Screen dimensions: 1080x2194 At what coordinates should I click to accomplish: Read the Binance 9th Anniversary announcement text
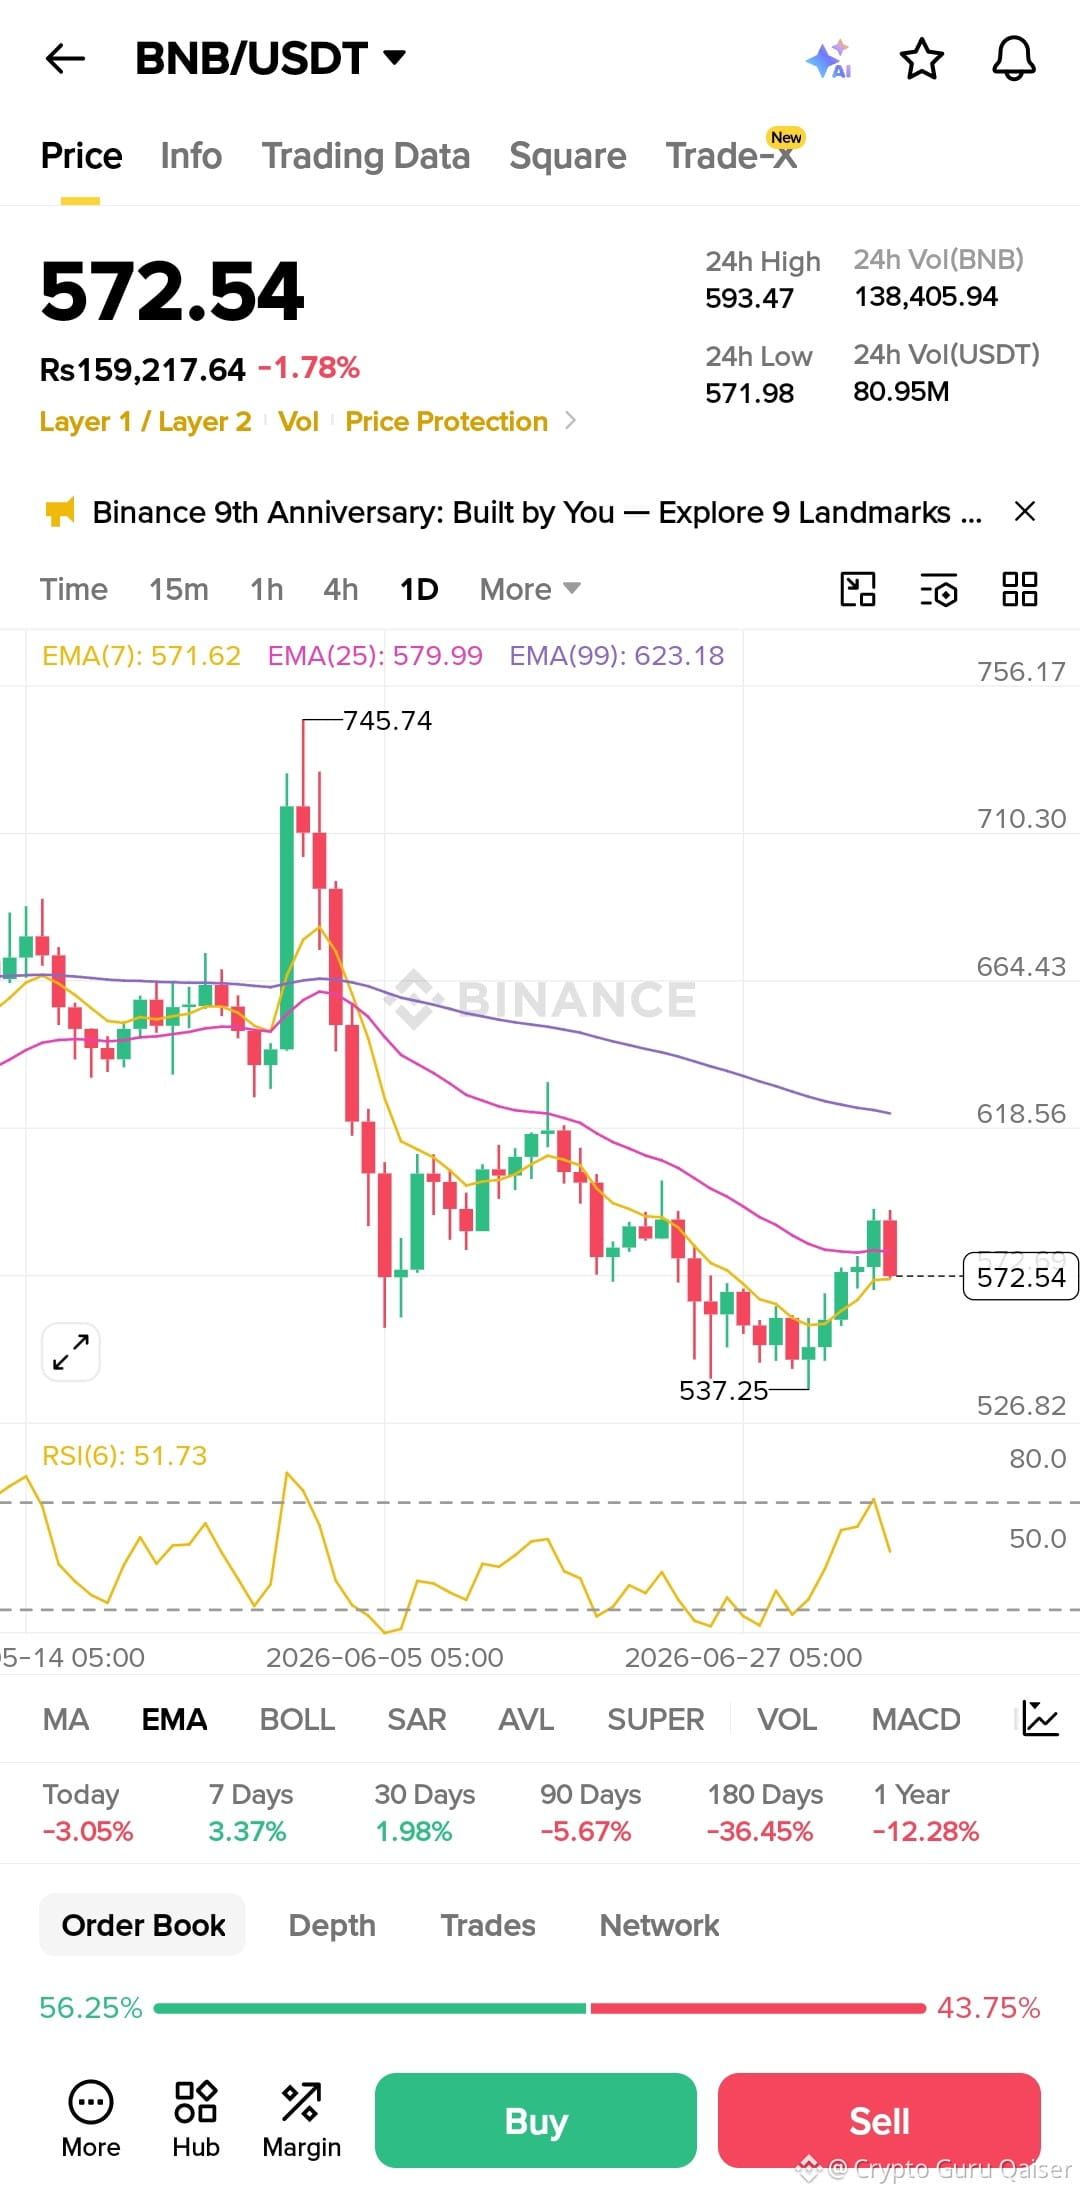pyautogui.click(x=537, y=512)
